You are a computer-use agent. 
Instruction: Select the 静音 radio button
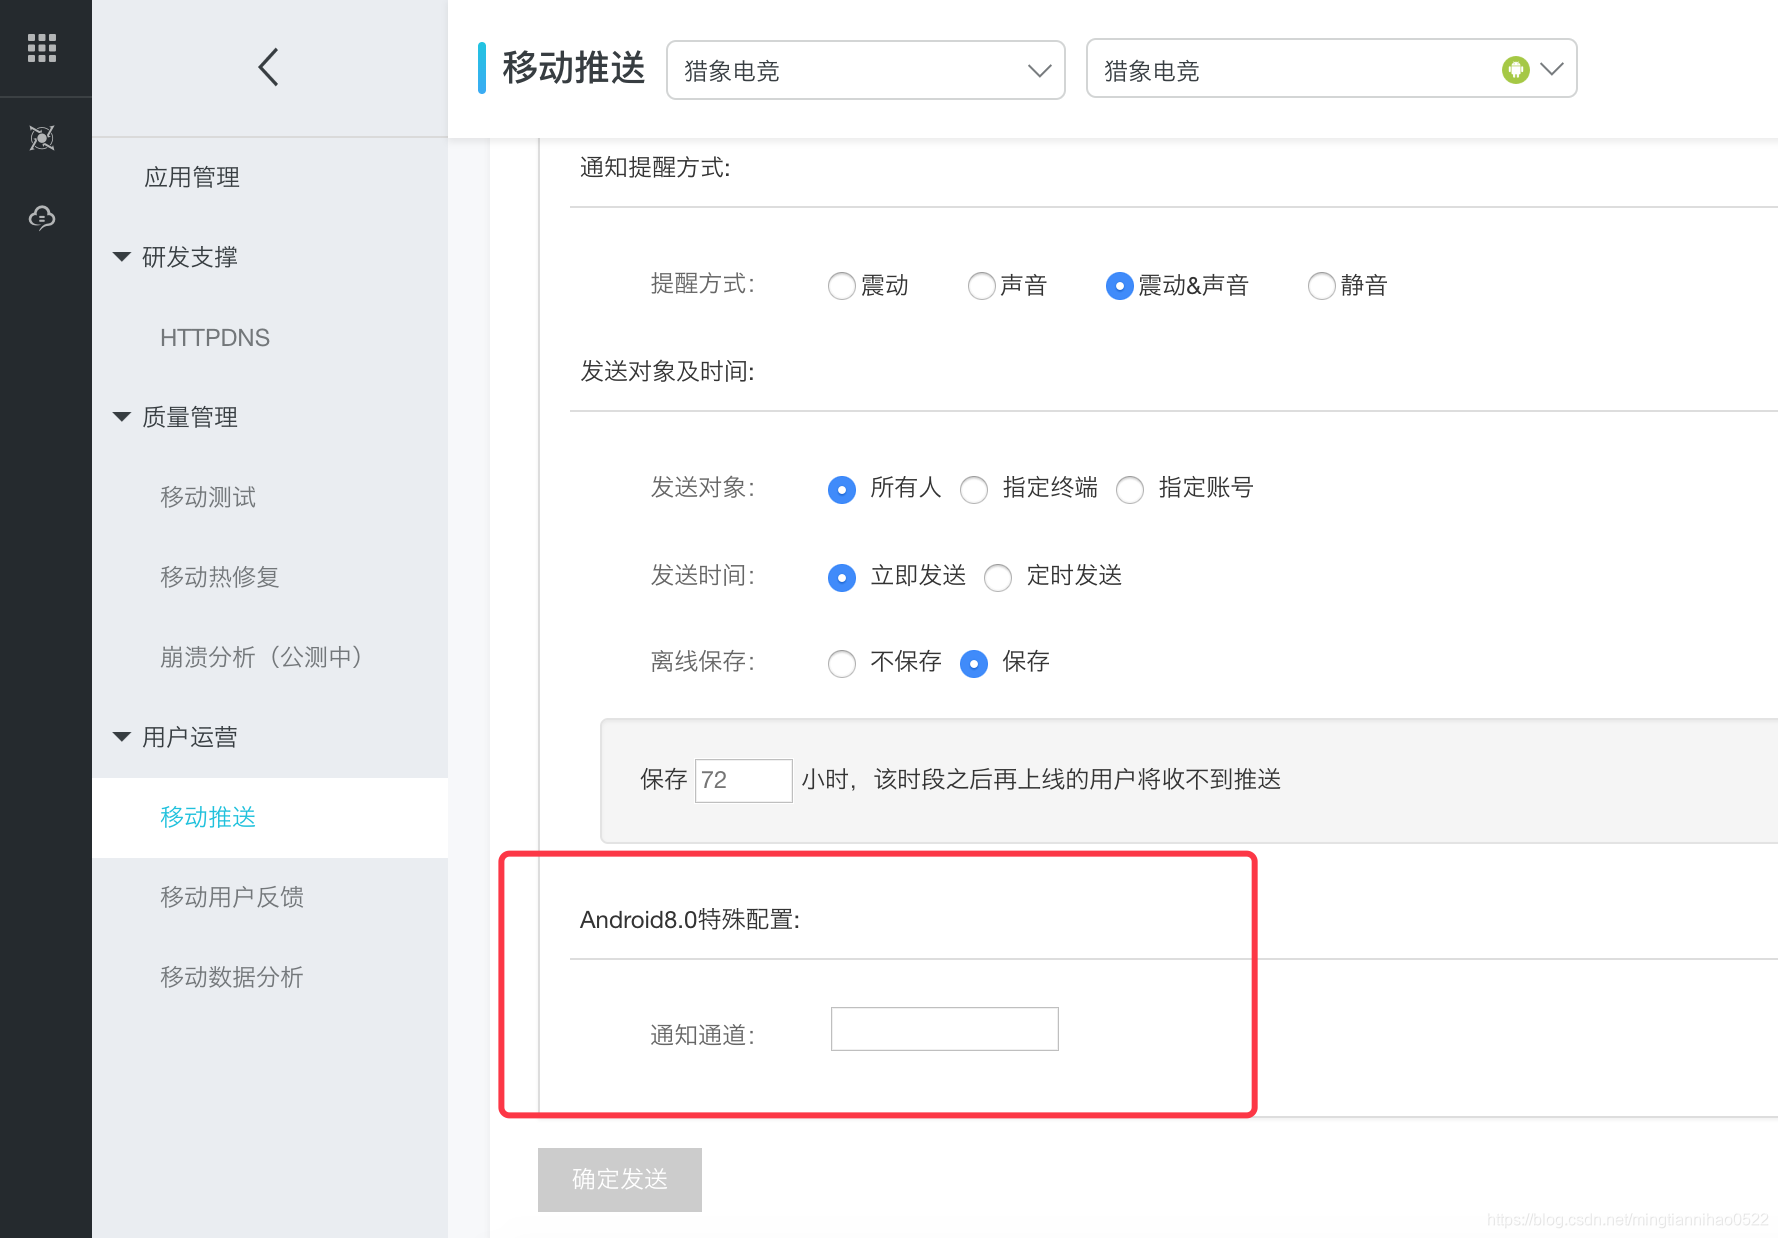click(1322, 286)
